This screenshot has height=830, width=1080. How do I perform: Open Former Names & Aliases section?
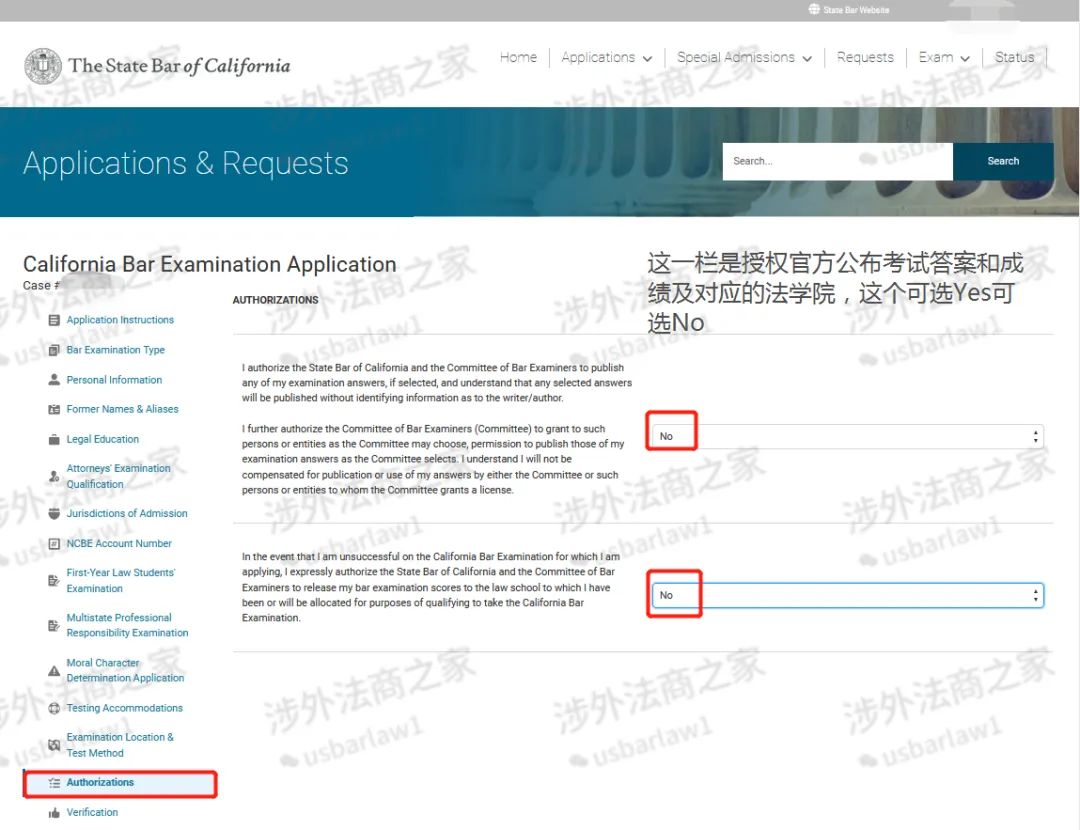pos(123,409)
